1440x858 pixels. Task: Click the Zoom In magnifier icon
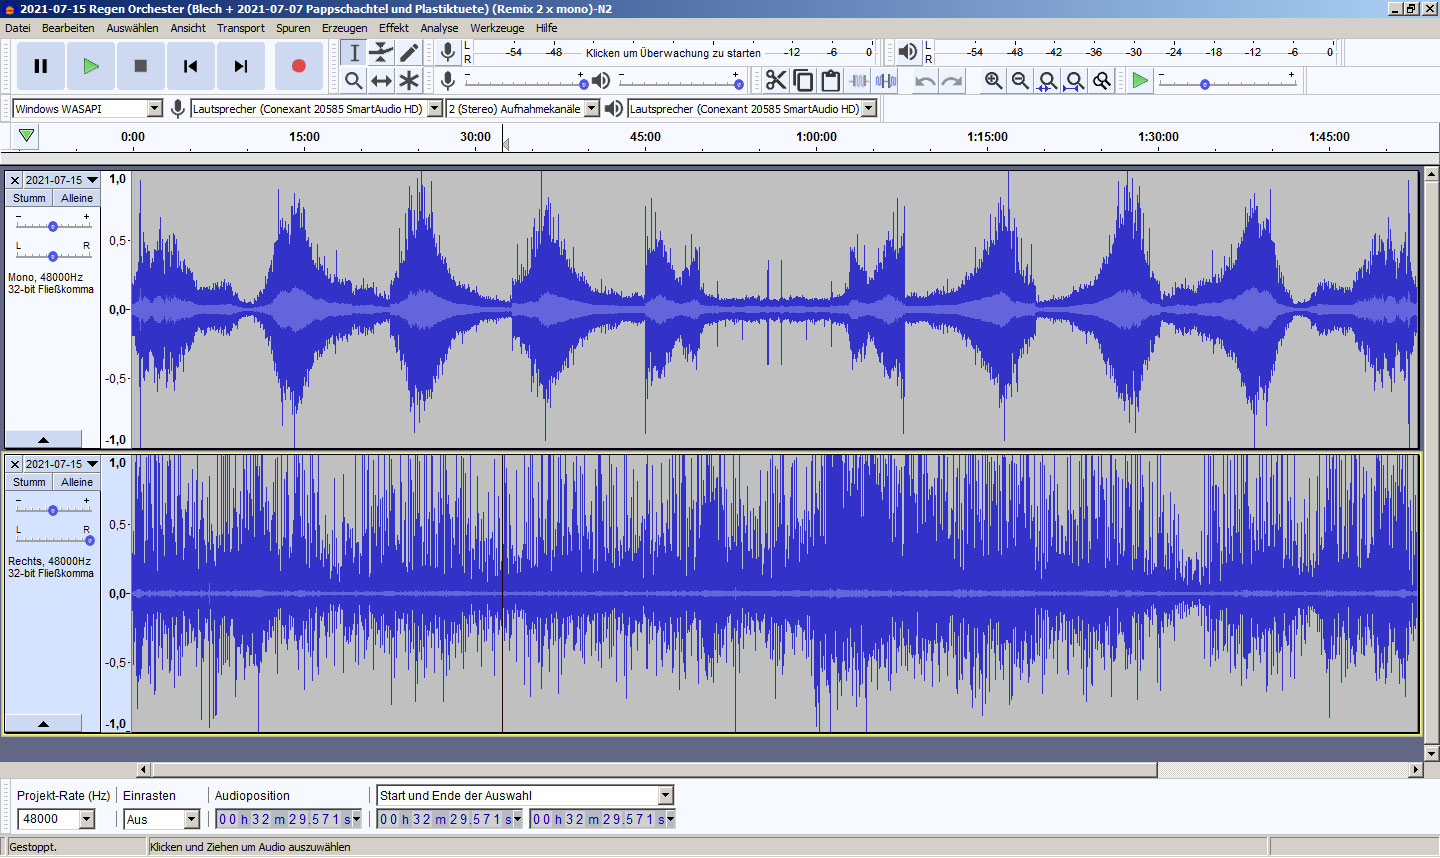point(993,81)
